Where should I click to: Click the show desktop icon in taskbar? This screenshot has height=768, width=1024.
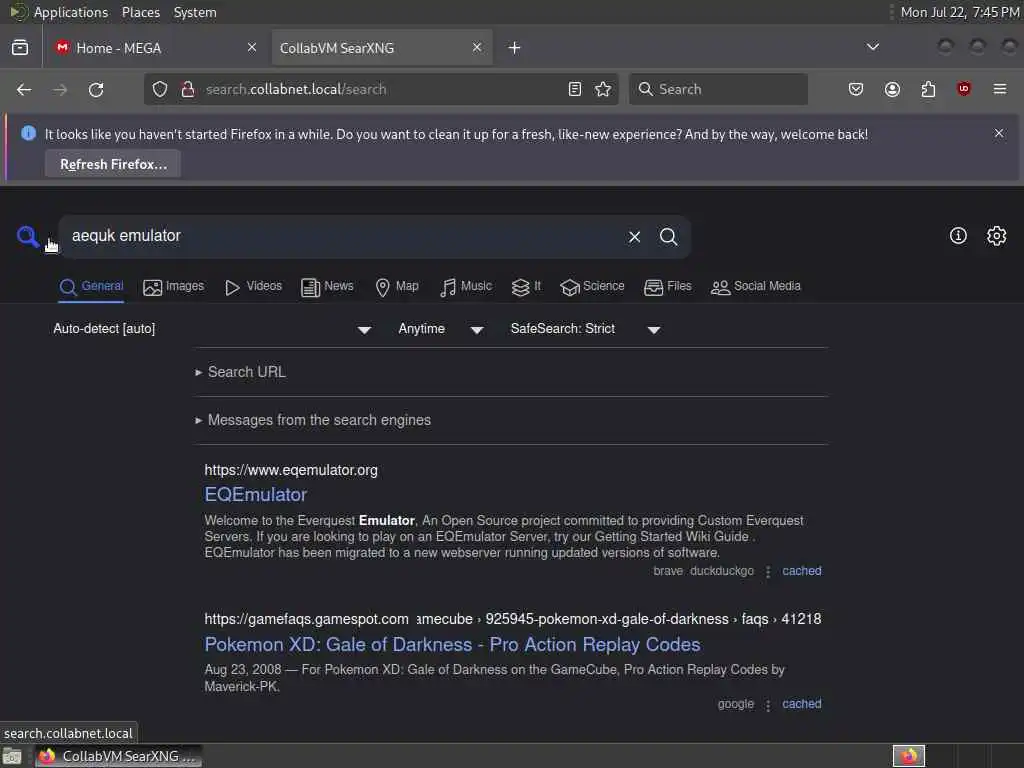[12, 757]
